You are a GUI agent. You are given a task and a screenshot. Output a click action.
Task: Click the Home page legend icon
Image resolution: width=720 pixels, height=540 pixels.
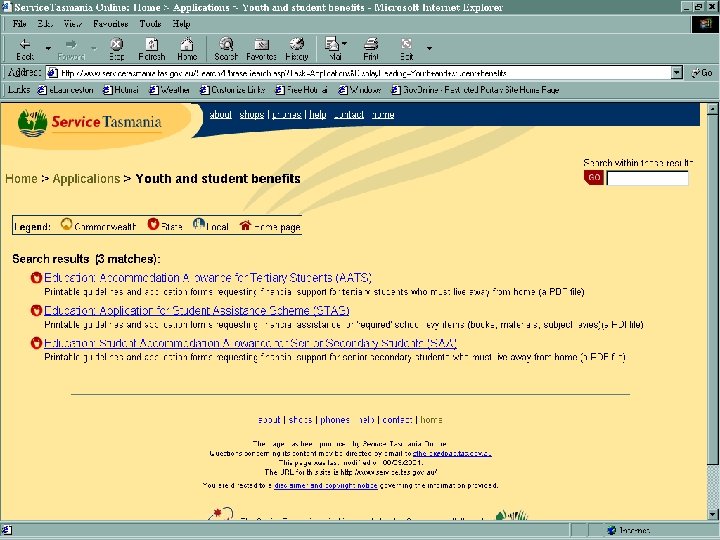246,225
